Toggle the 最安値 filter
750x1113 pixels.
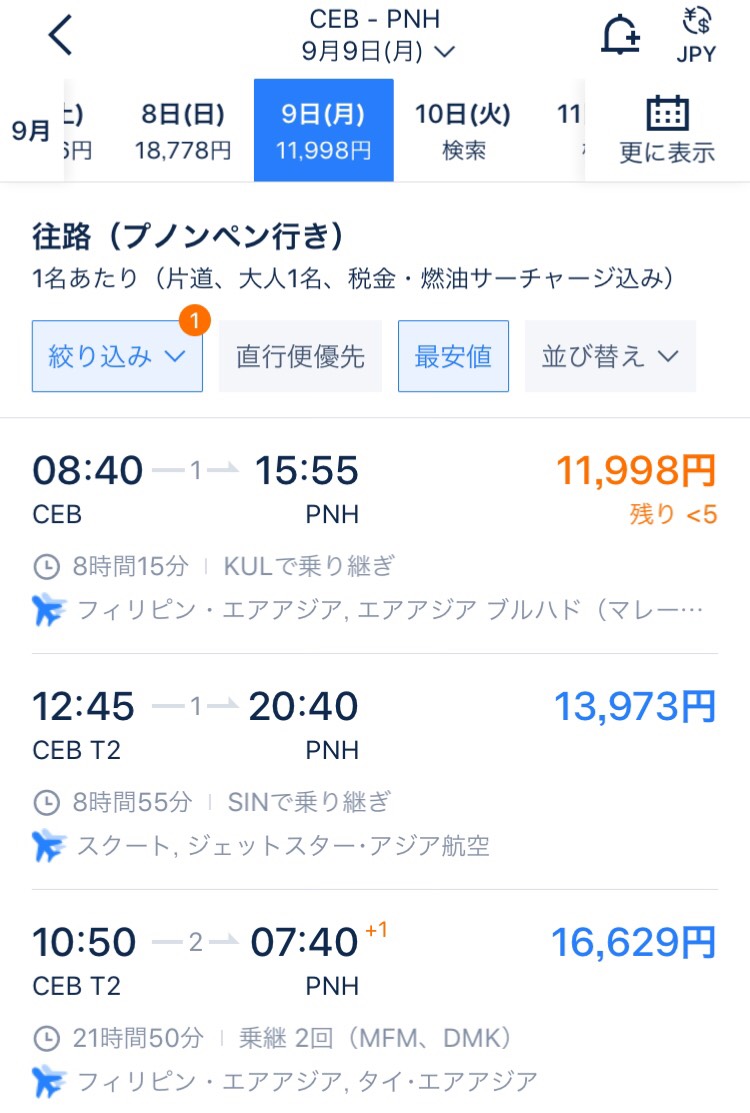tap(453, 356)
